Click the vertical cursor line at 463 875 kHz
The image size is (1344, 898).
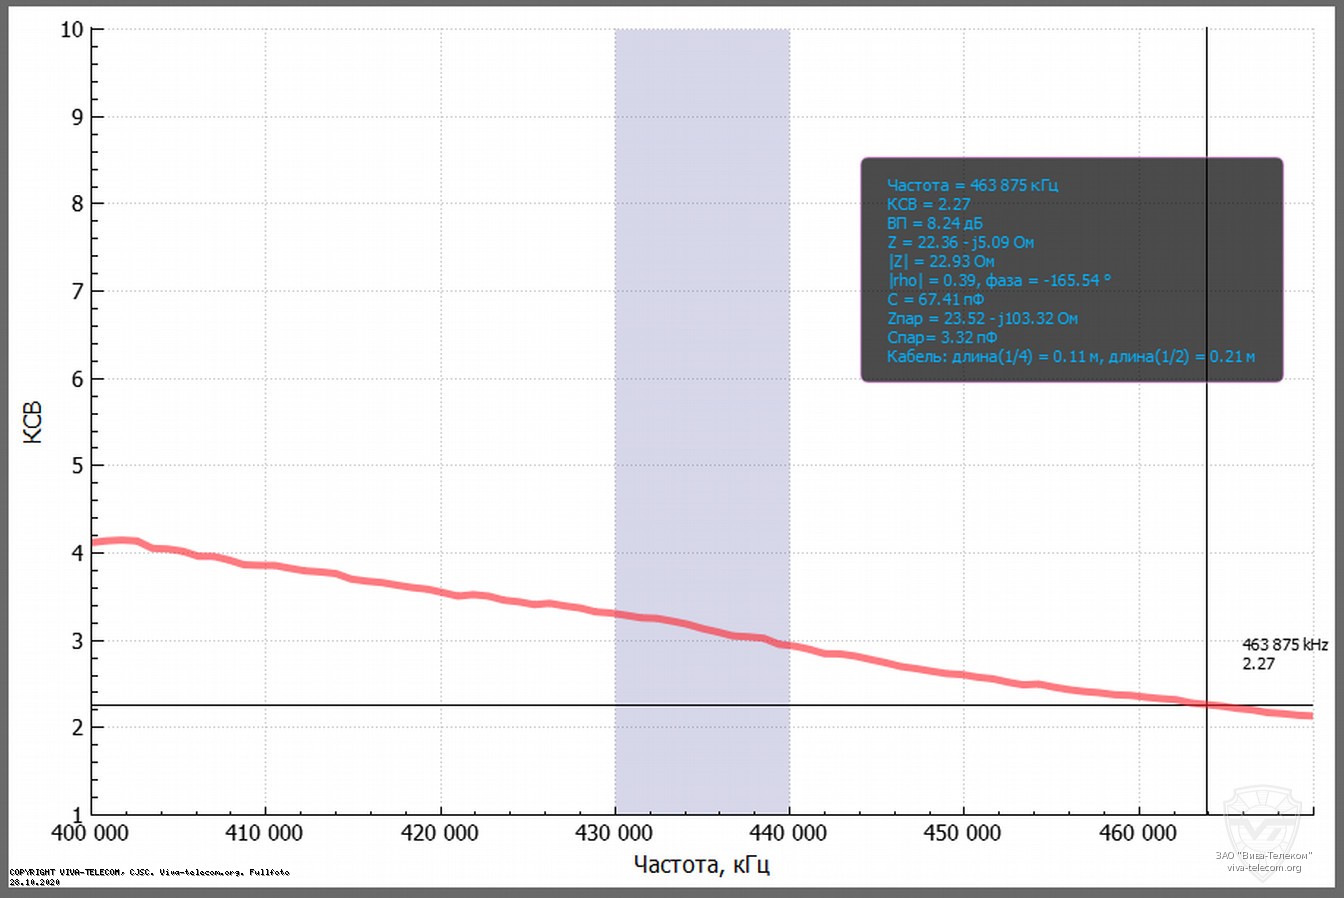click(1206, 500)
